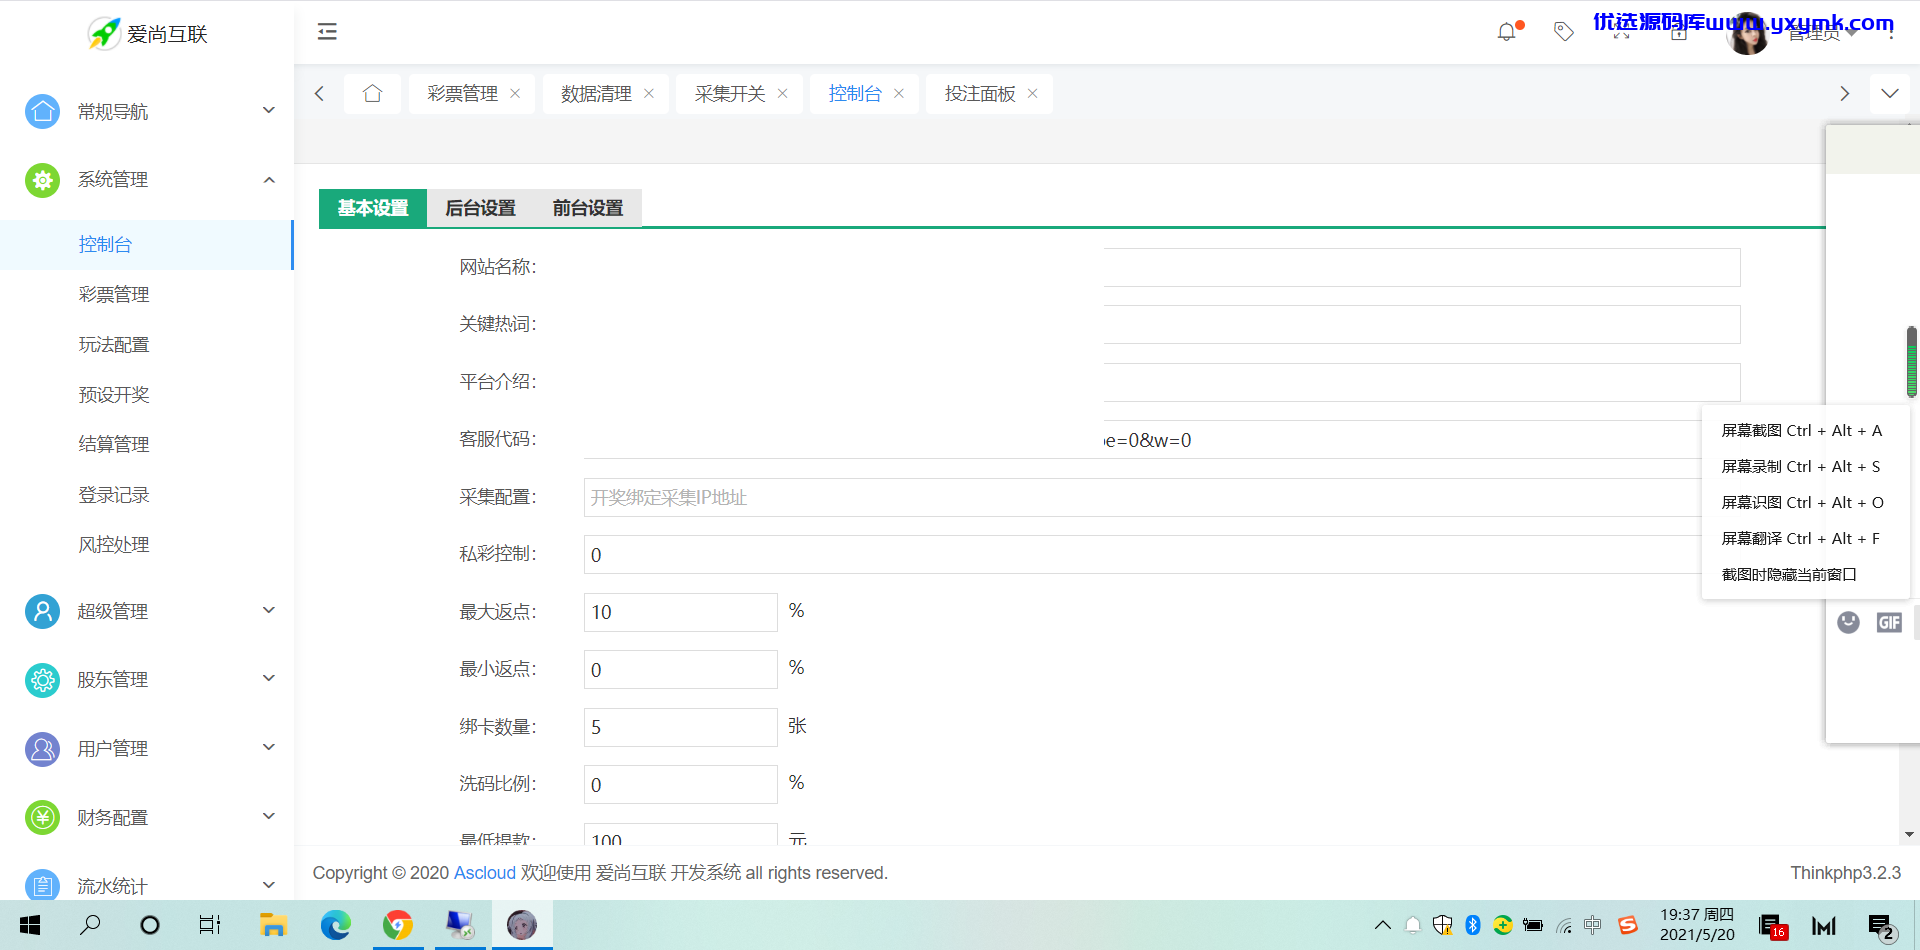
Task: Expand the 常规导航 menu
Action: pos(268,110)
